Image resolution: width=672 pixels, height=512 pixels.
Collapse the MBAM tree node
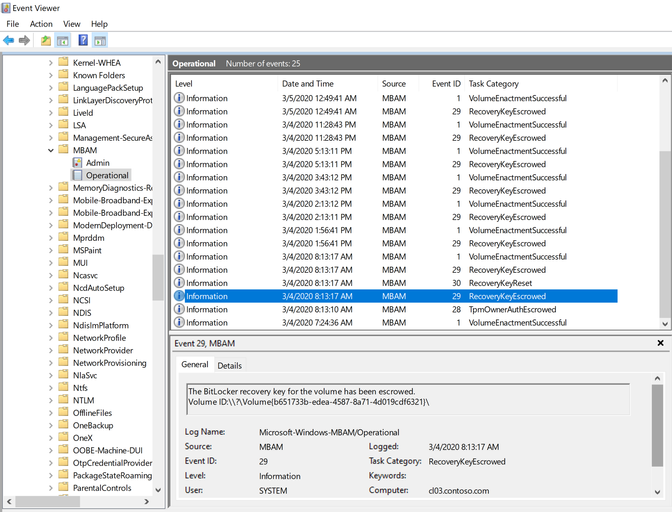click(51, 150)
